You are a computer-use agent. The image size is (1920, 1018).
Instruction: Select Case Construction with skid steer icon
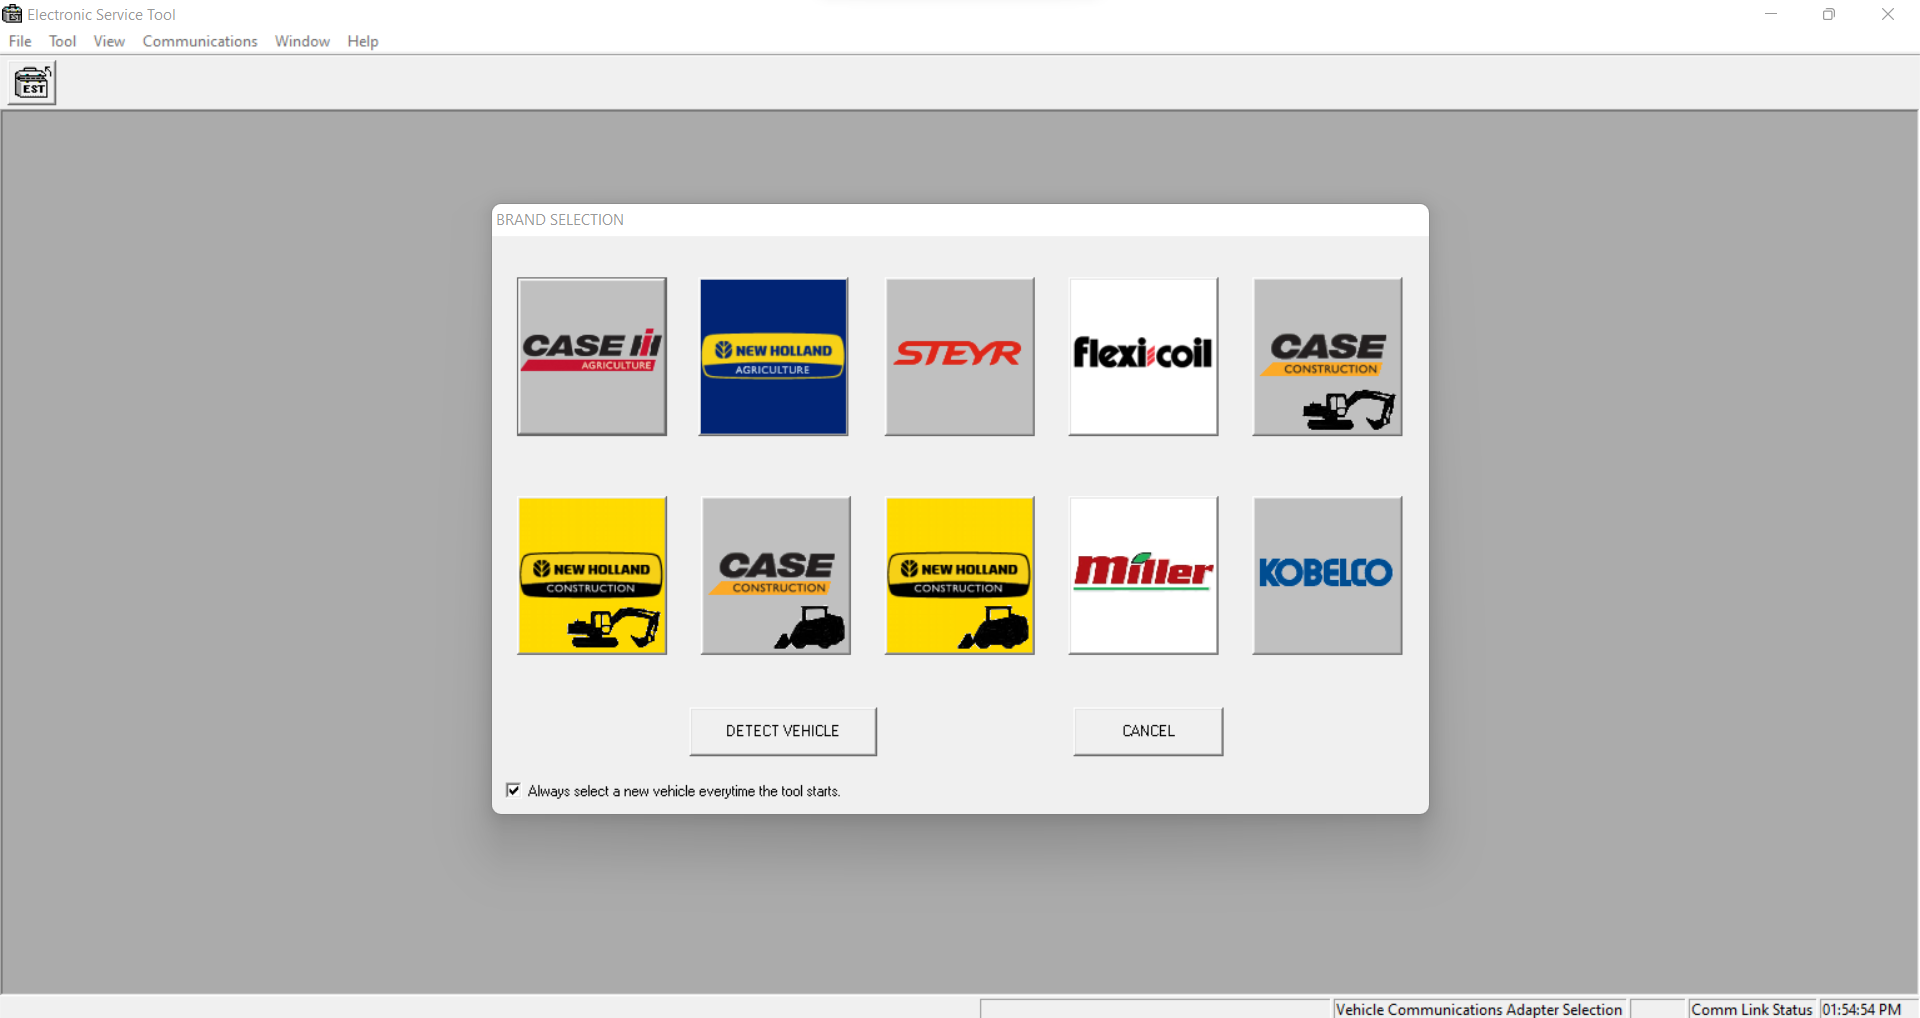point(776,575)
